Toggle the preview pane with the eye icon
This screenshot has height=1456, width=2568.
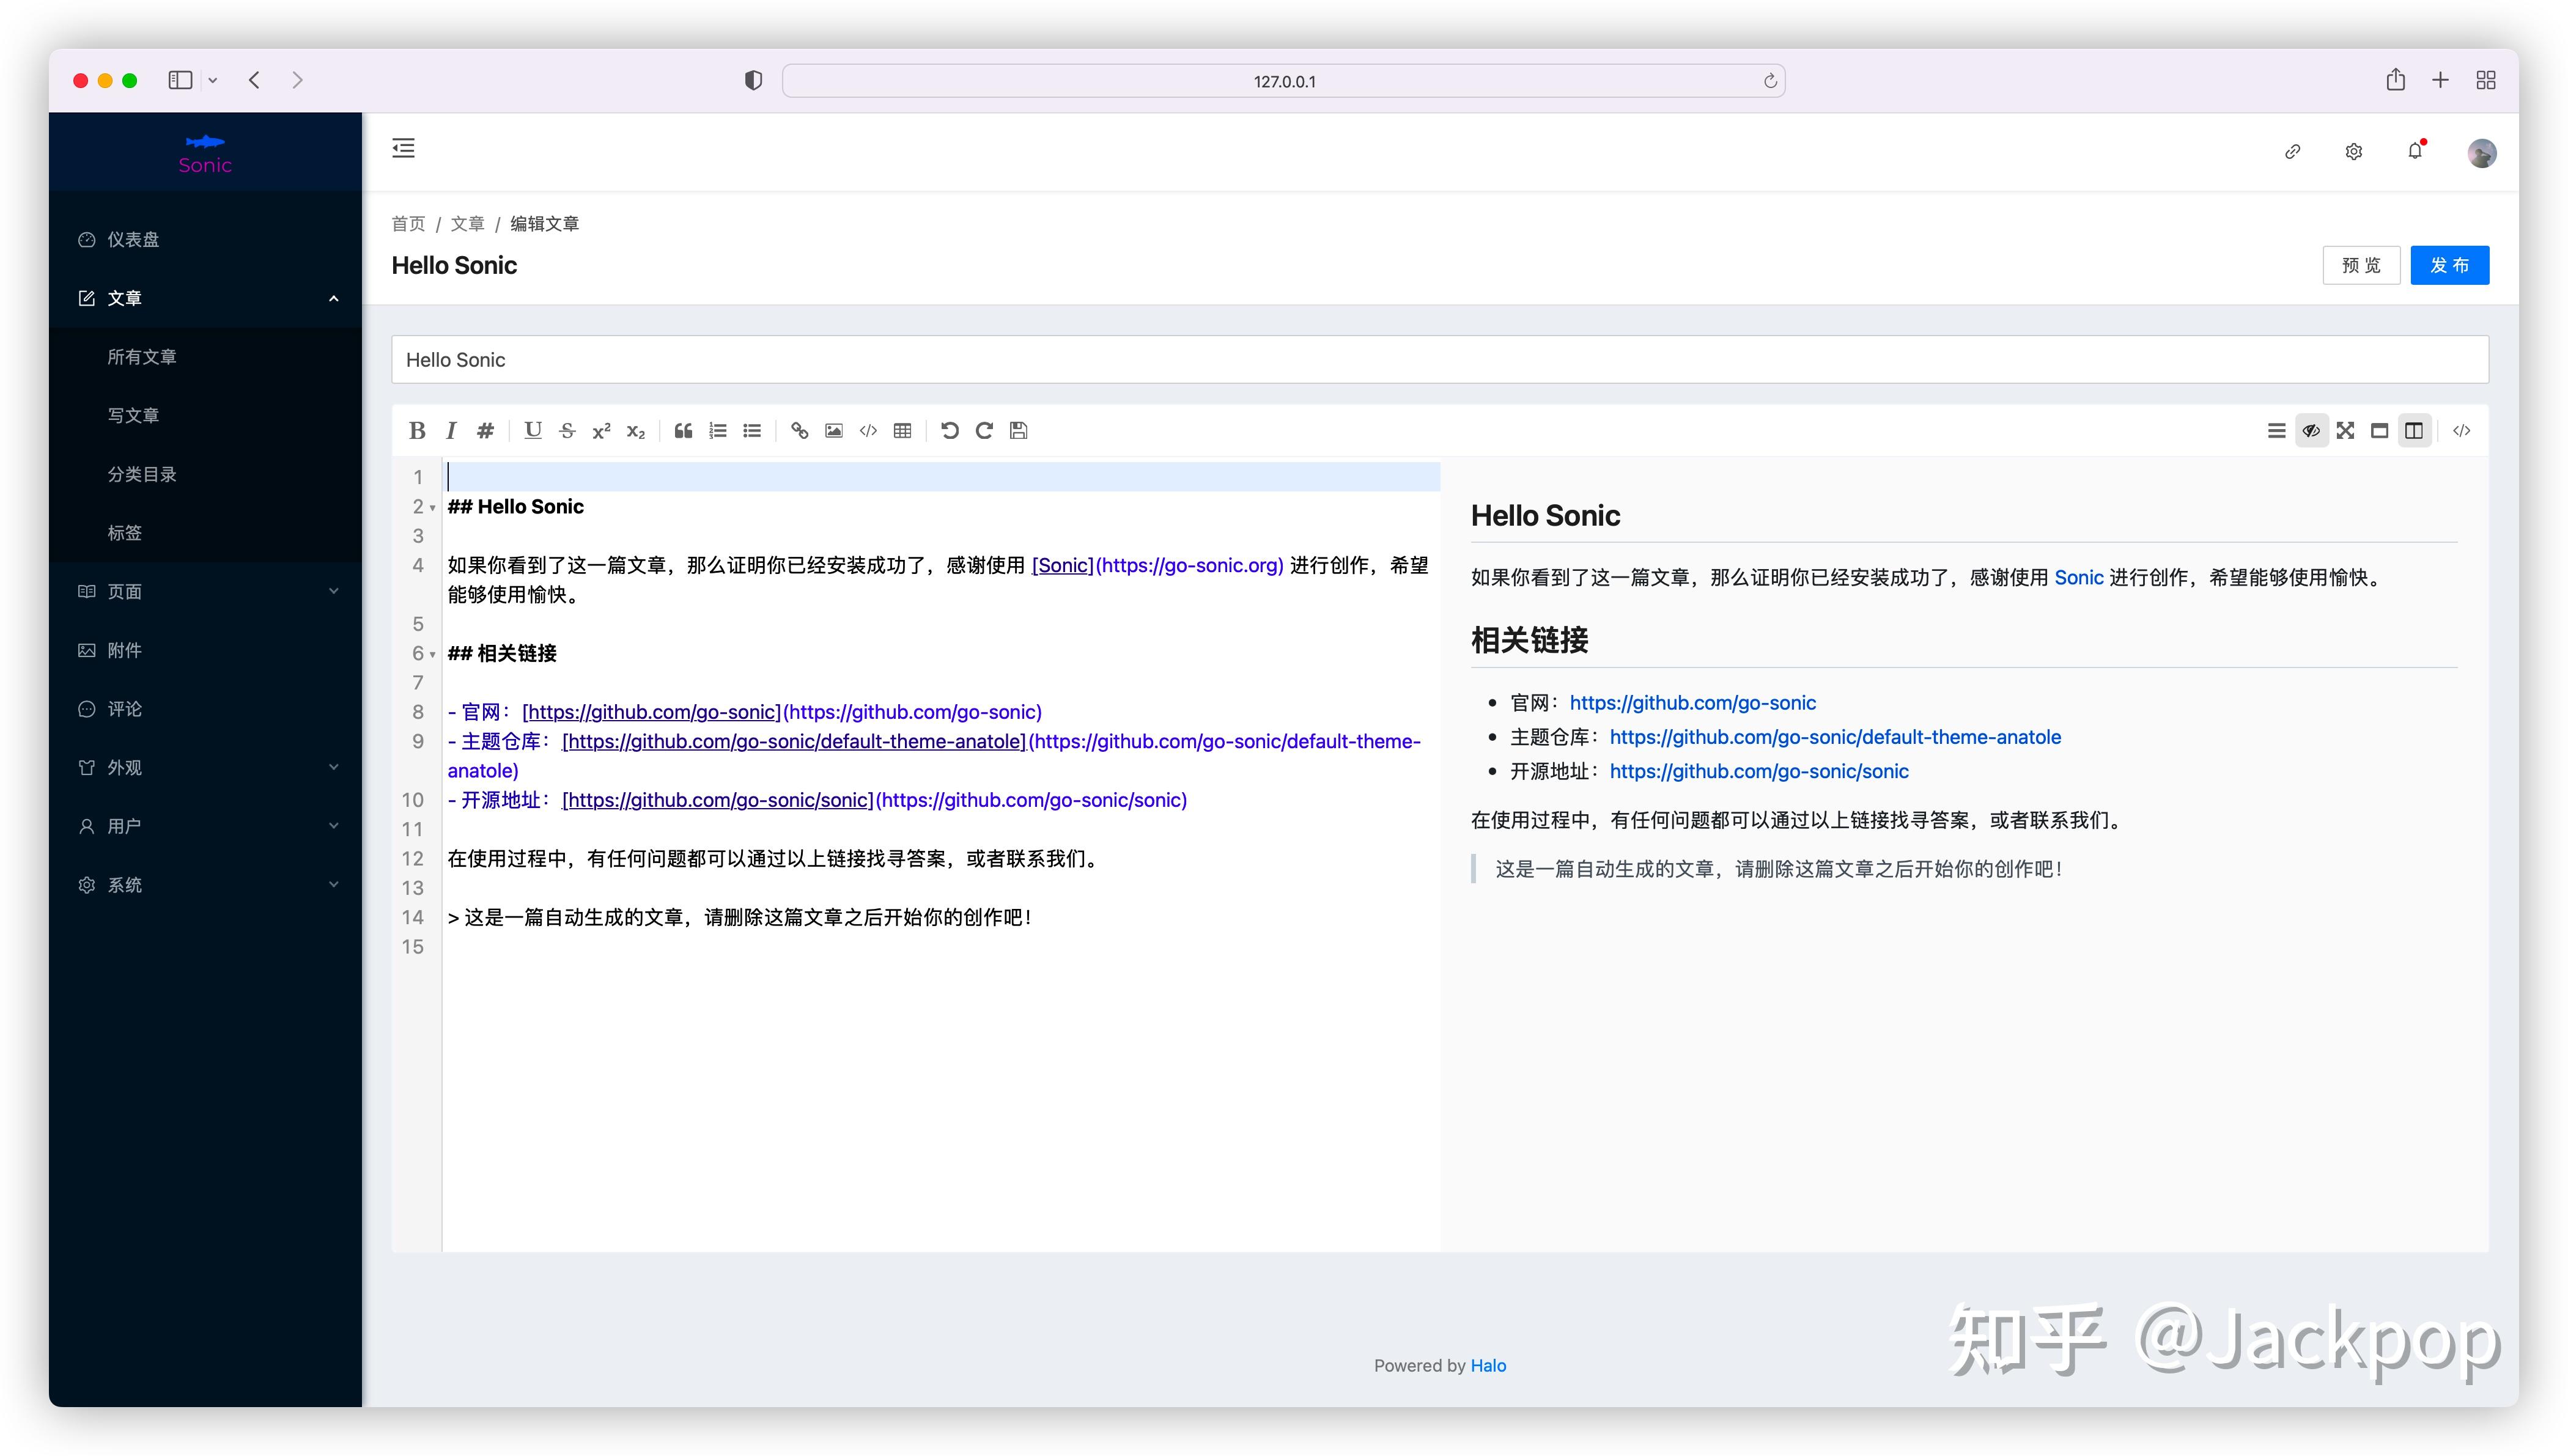coord(2311,431)
